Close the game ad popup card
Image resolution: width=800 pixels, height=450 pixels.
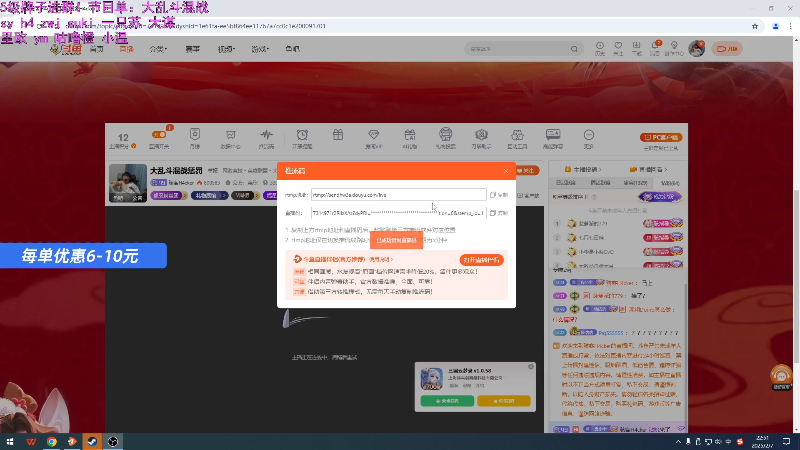tap(531, 367)
